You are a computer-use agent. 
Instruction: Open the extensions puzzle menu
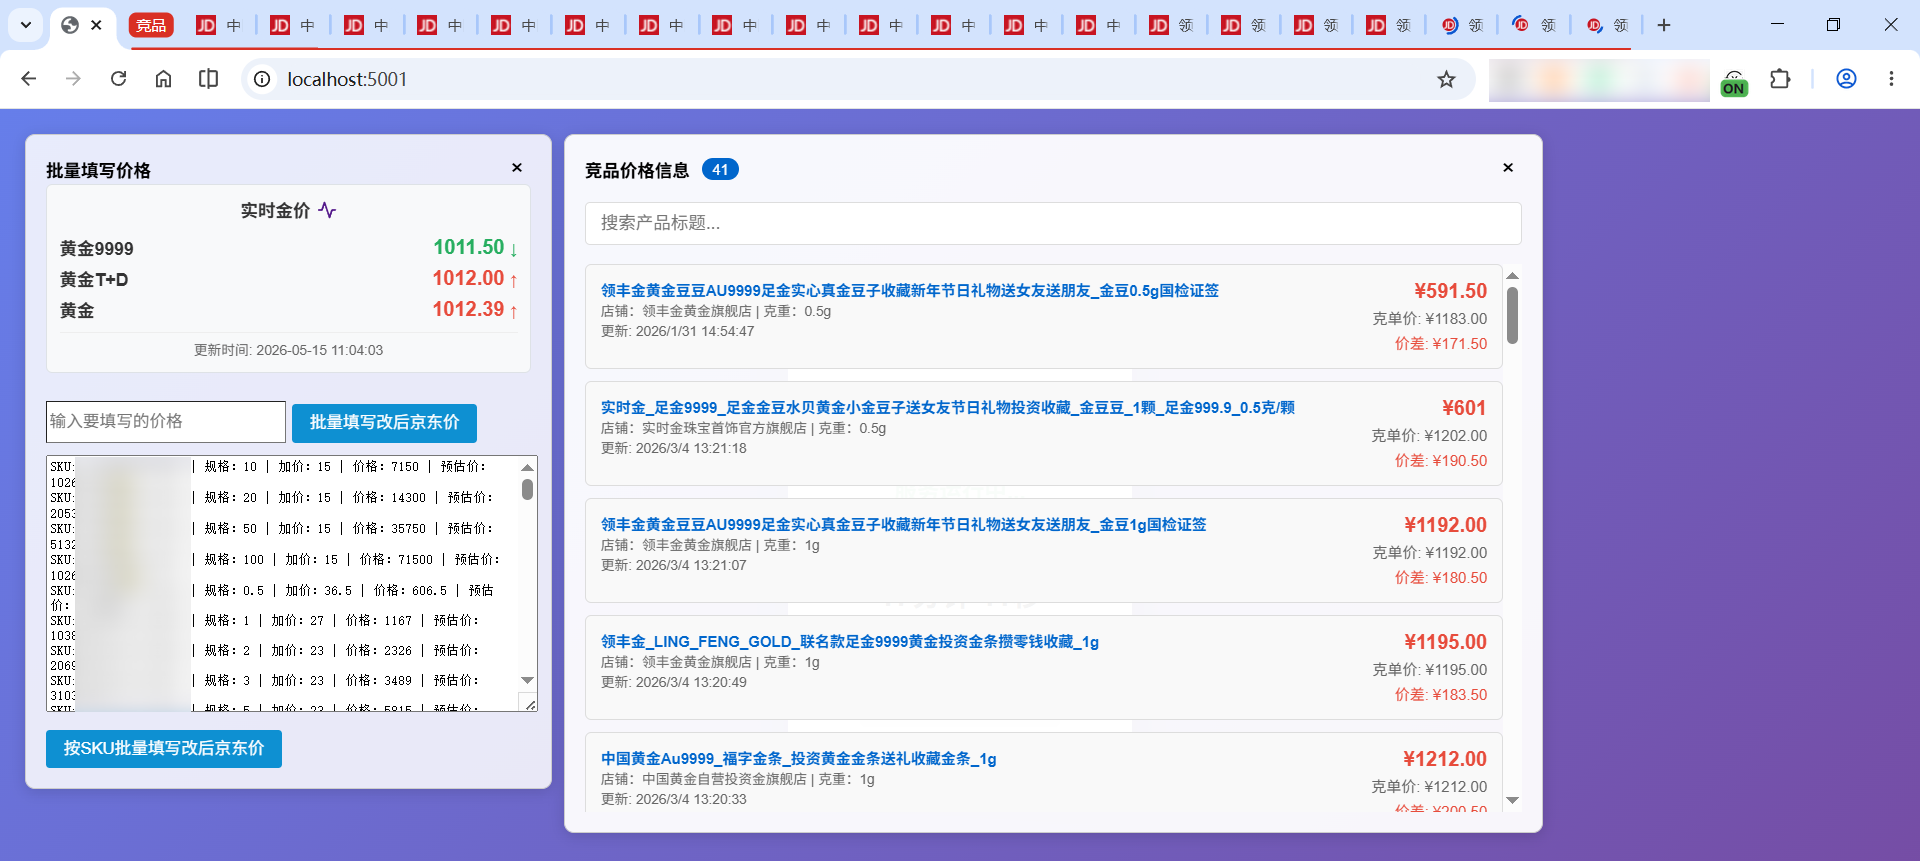point(1780,79)
